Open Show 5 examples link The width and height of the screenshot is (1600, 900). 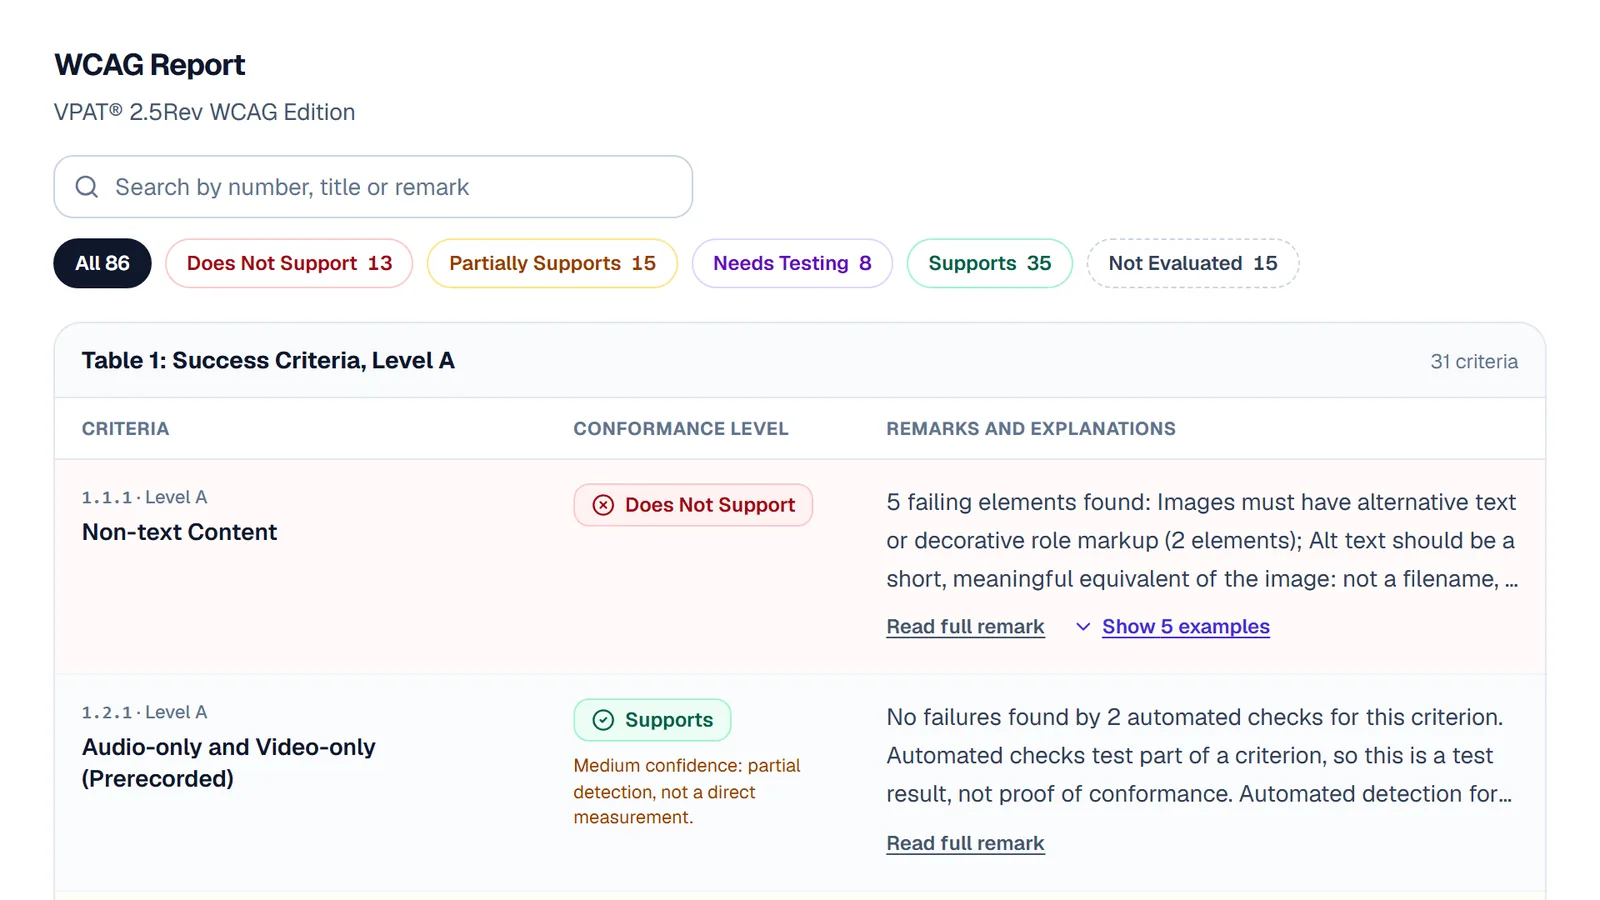click(1186, 627)
